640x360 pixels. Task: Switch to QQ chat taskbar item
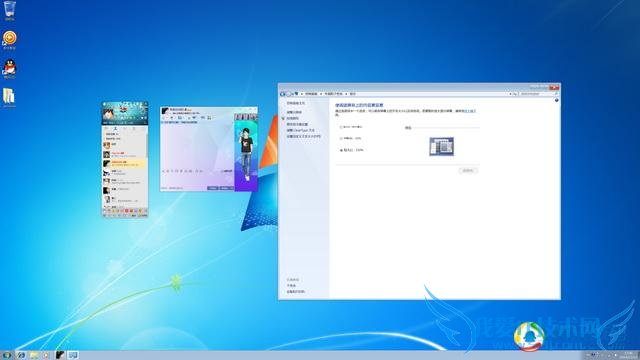(60, 355)
